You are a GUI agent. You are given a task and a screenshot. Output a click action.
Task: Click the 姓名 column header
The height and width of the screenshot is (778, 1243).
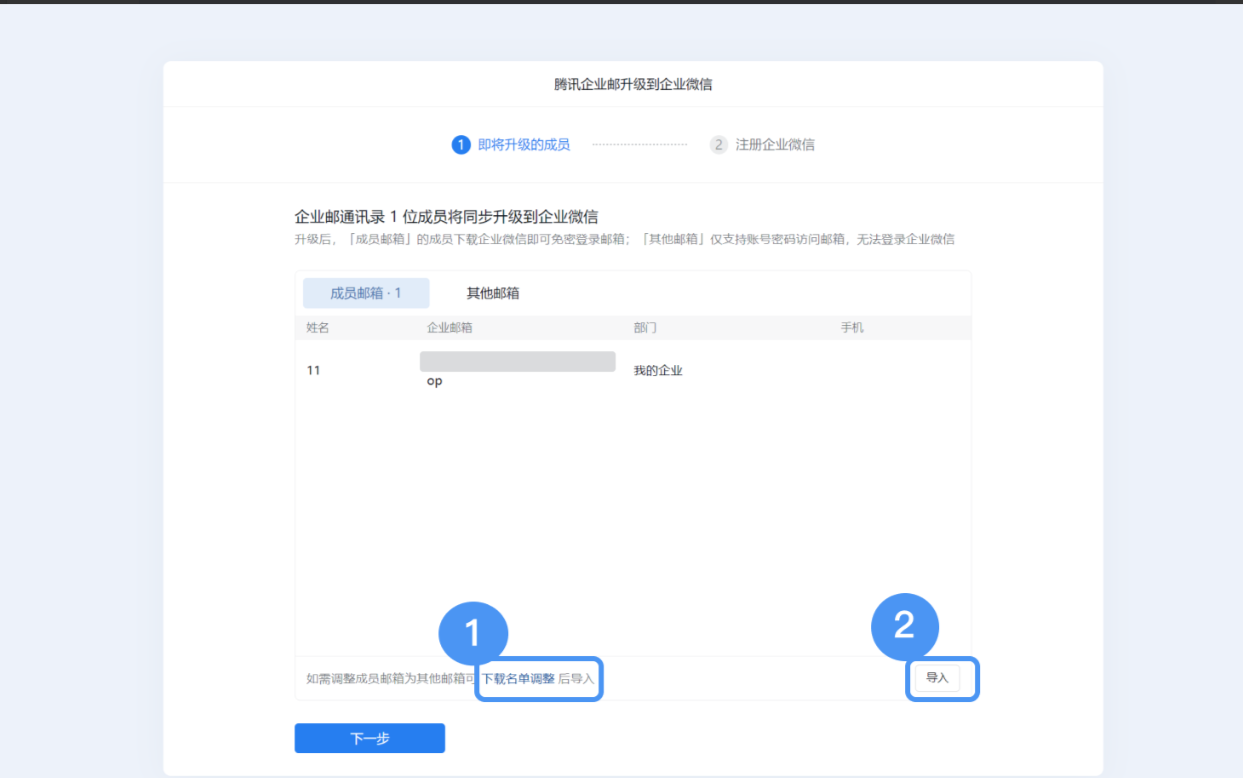316,327
